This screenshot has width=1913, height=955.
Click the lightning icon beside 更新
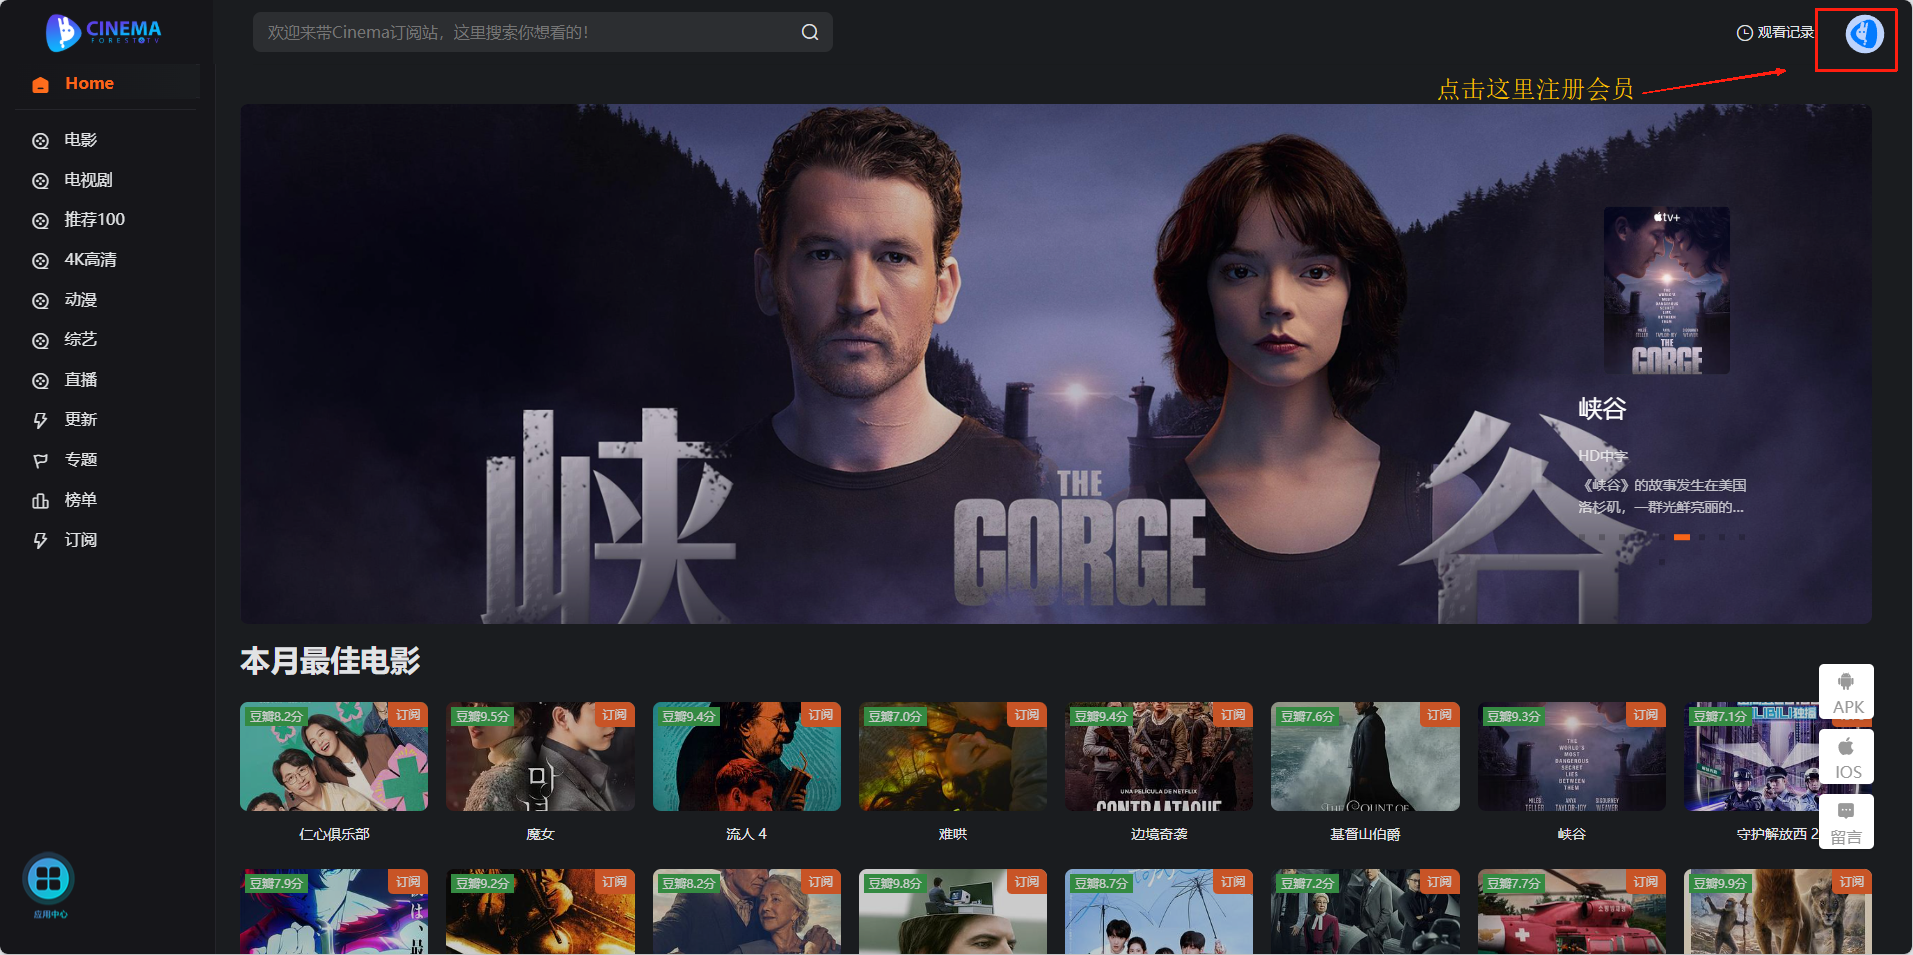tap(40, 421)
